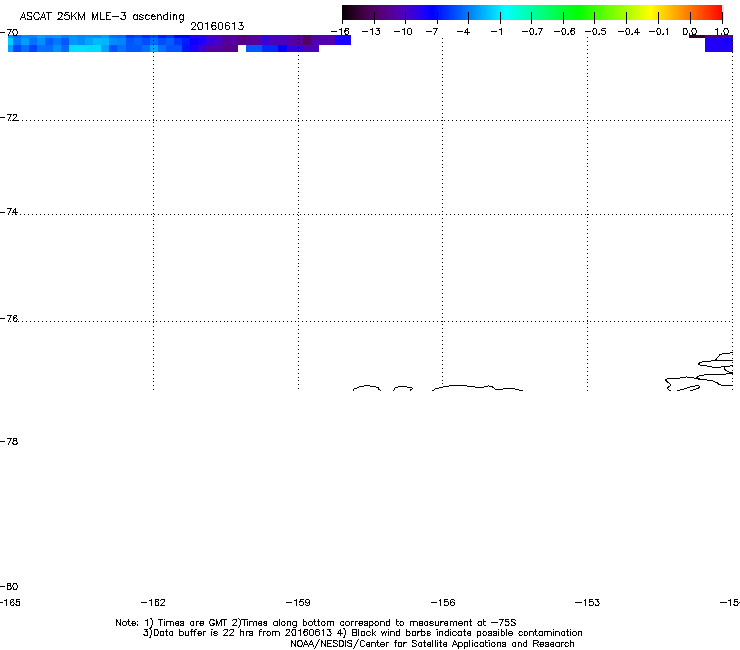
Task: Click the cyan section of the color bar
Action: click(x=507, y=13)
